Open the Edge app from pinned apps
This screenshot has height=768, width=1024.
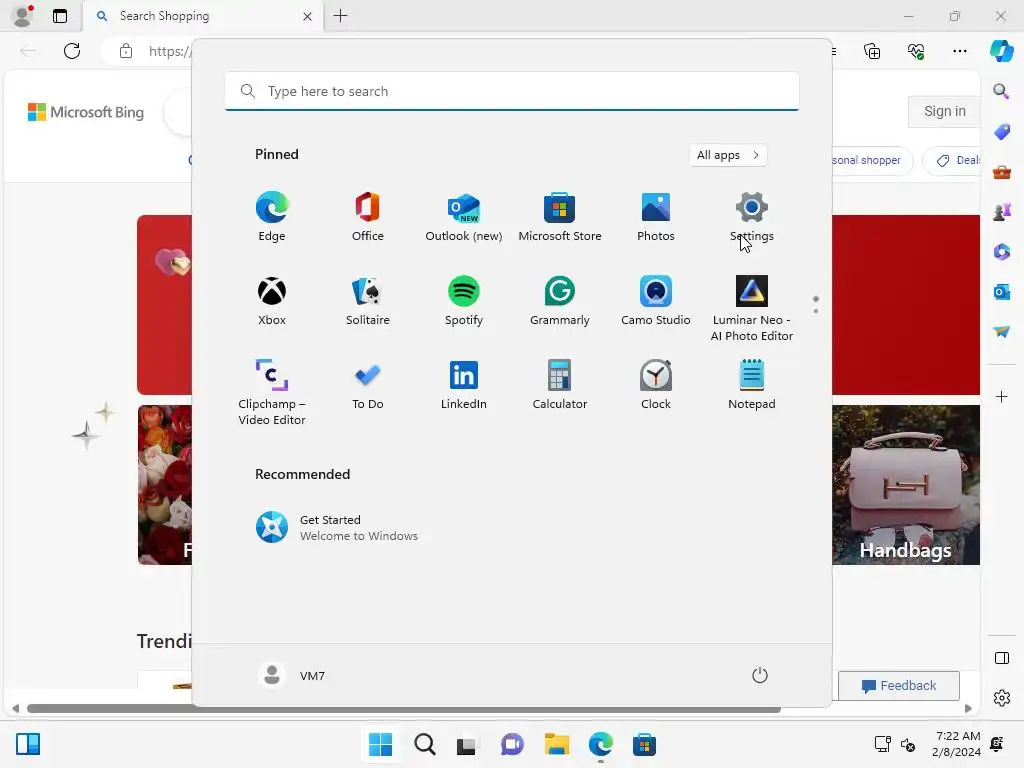[272, 217]
